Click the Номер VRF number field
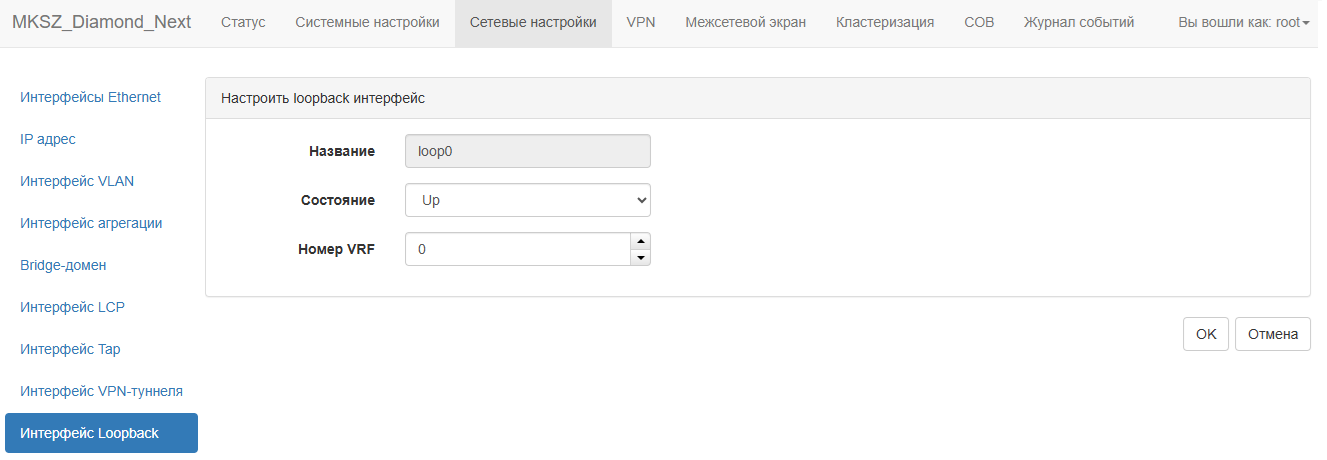1327x460 pixels. pyautogui.click(x=517, y=250)
